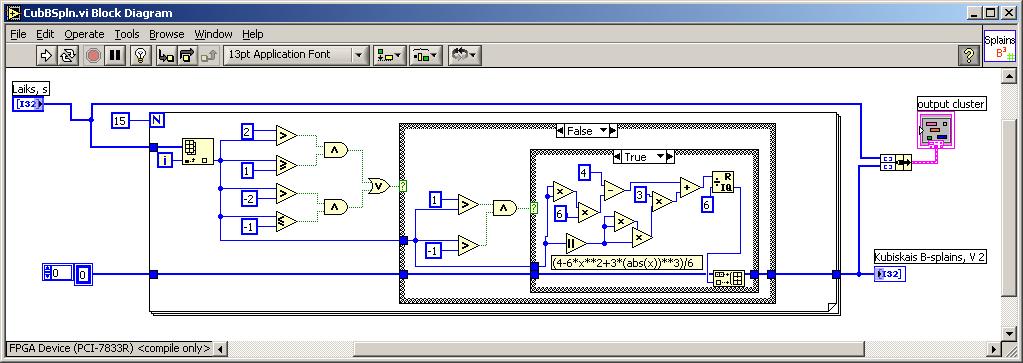The image size is (1023, 363).
Task: Open the Edit menu
Action: 45,34
